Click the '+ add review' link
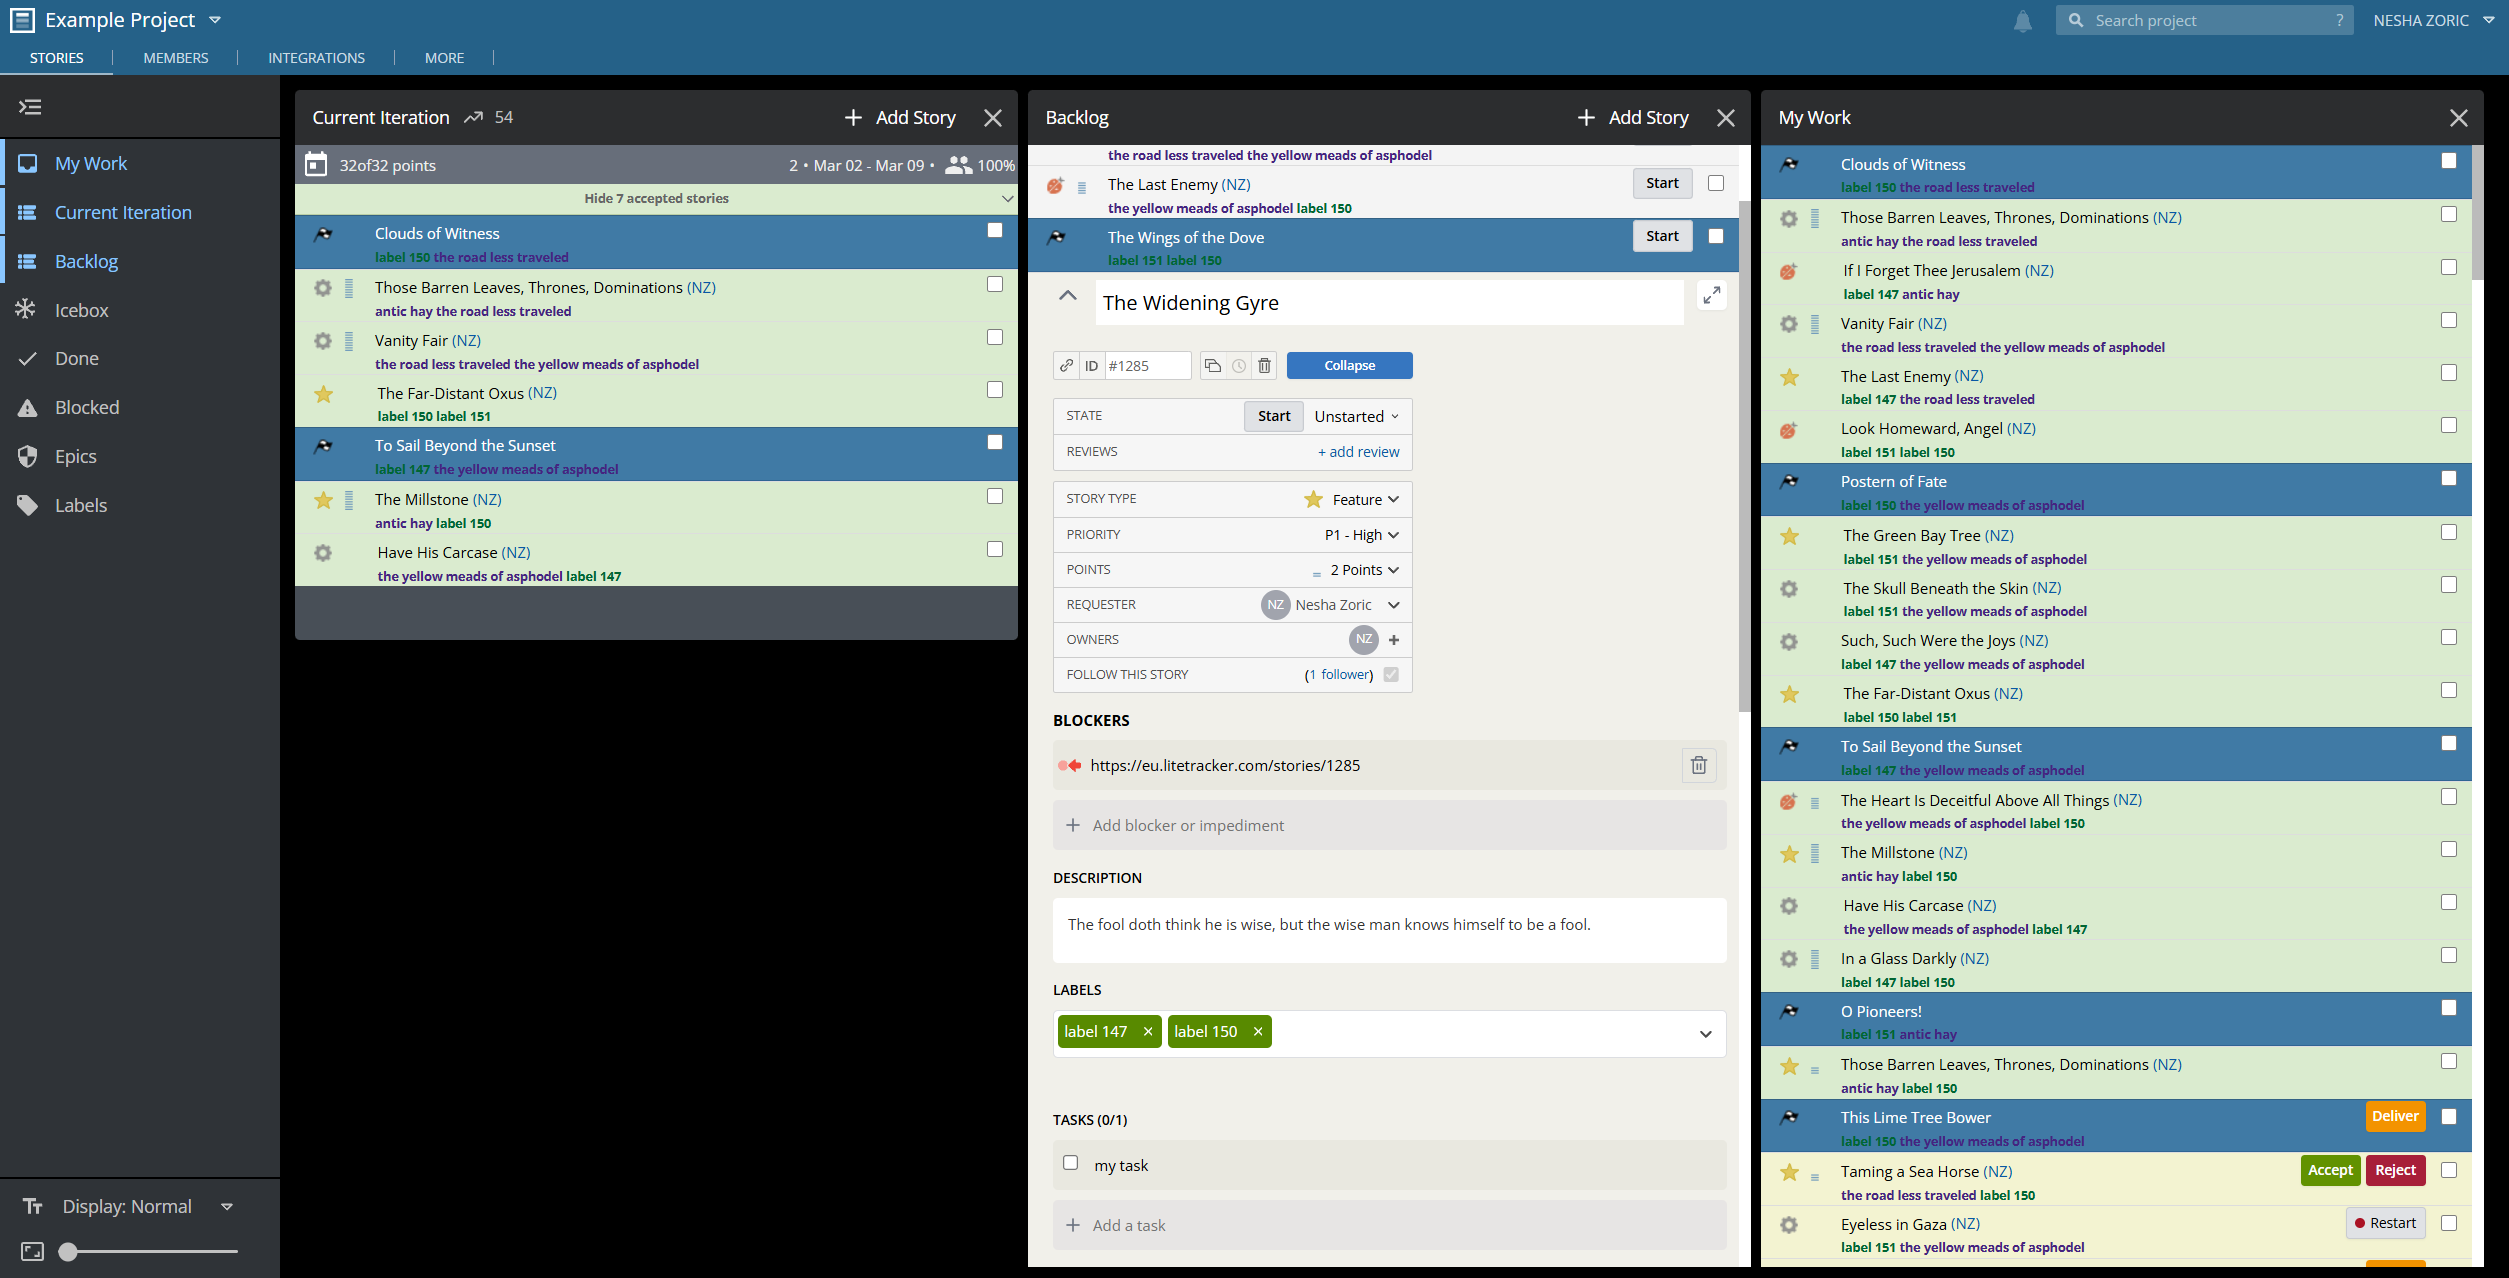The width and height of the screenshot is (2509, 1278). click(x=1358, y=452)
